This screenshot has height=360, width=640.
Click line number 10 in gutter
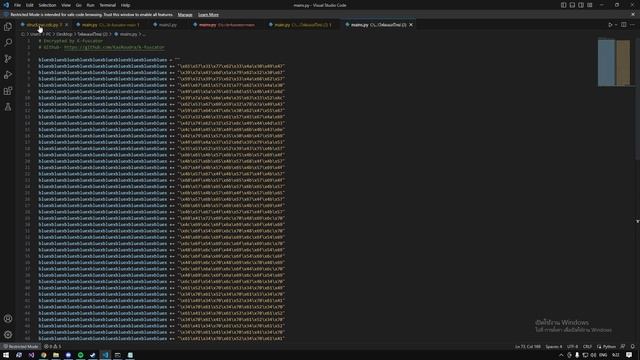[x=28, y=98]
